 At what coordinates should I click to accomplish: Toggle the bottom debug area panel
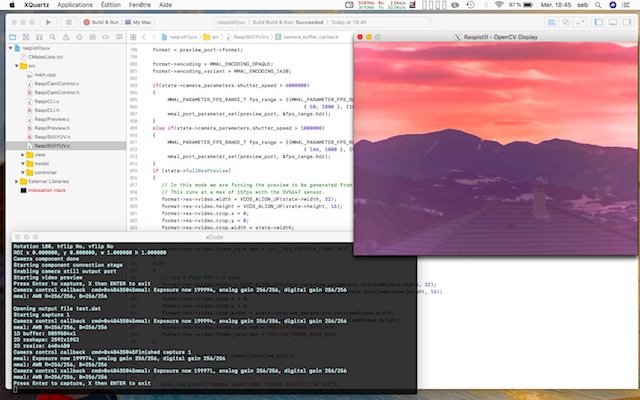(x=613, y=22)
